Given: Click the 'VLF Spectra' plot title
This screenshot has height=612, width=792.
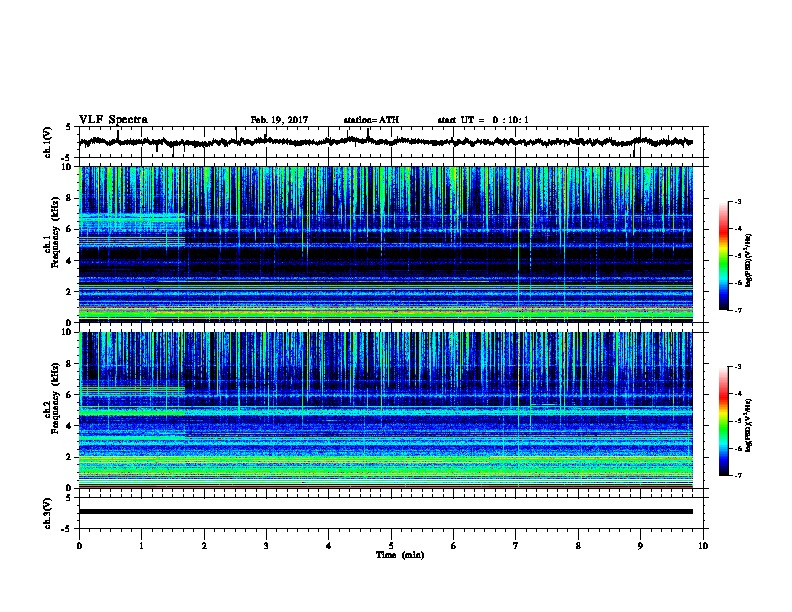Looking at the screenshot, I should click(113, 119).
